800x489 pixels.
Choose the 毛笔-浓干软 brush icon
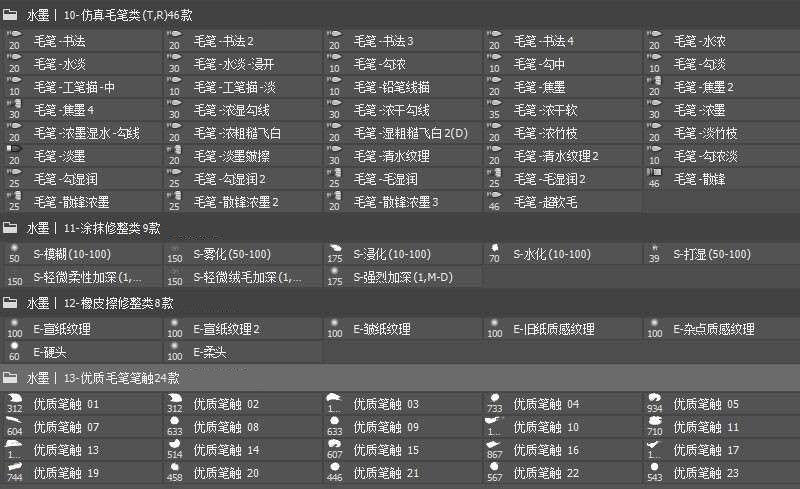pos(494,109)
